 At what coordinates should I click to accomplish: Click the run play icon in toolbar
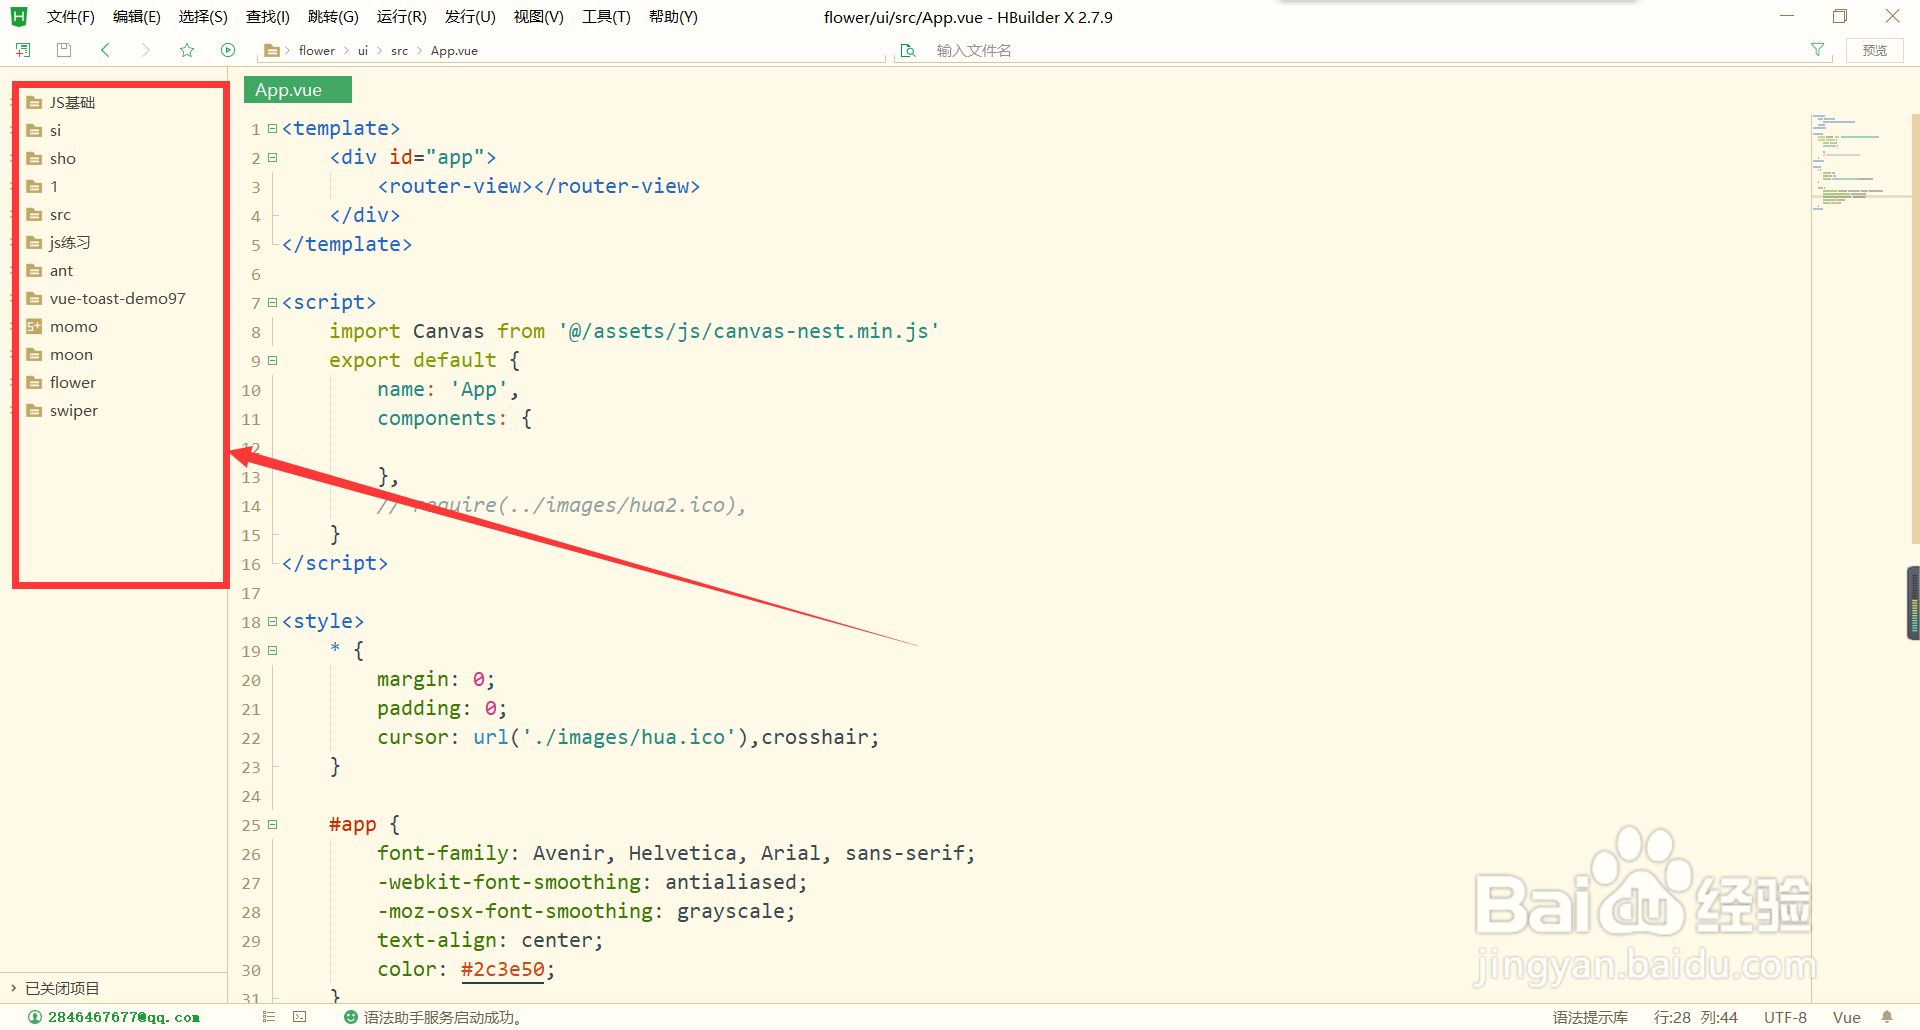(228, 50)
